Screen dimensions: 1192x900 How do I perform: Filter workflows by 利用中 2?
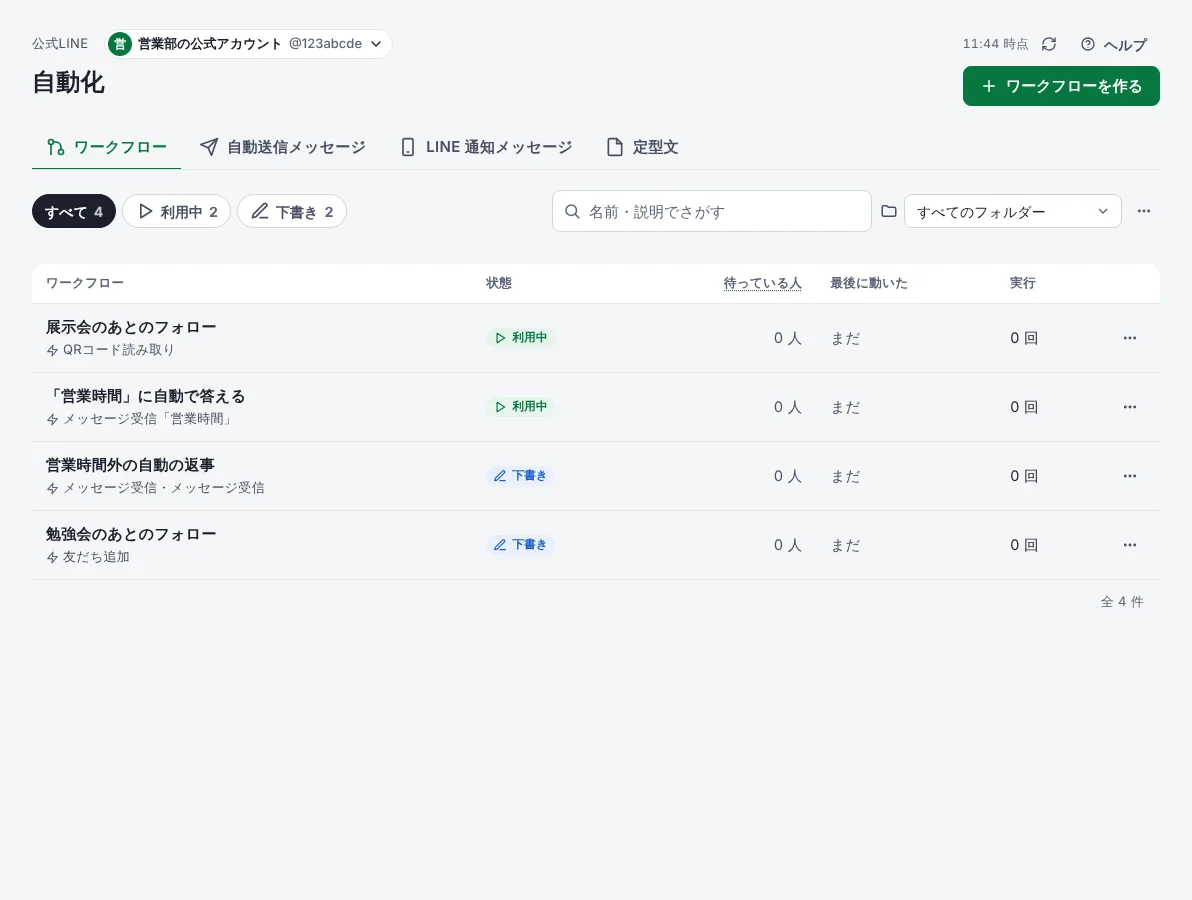click(x=176, y=211)
